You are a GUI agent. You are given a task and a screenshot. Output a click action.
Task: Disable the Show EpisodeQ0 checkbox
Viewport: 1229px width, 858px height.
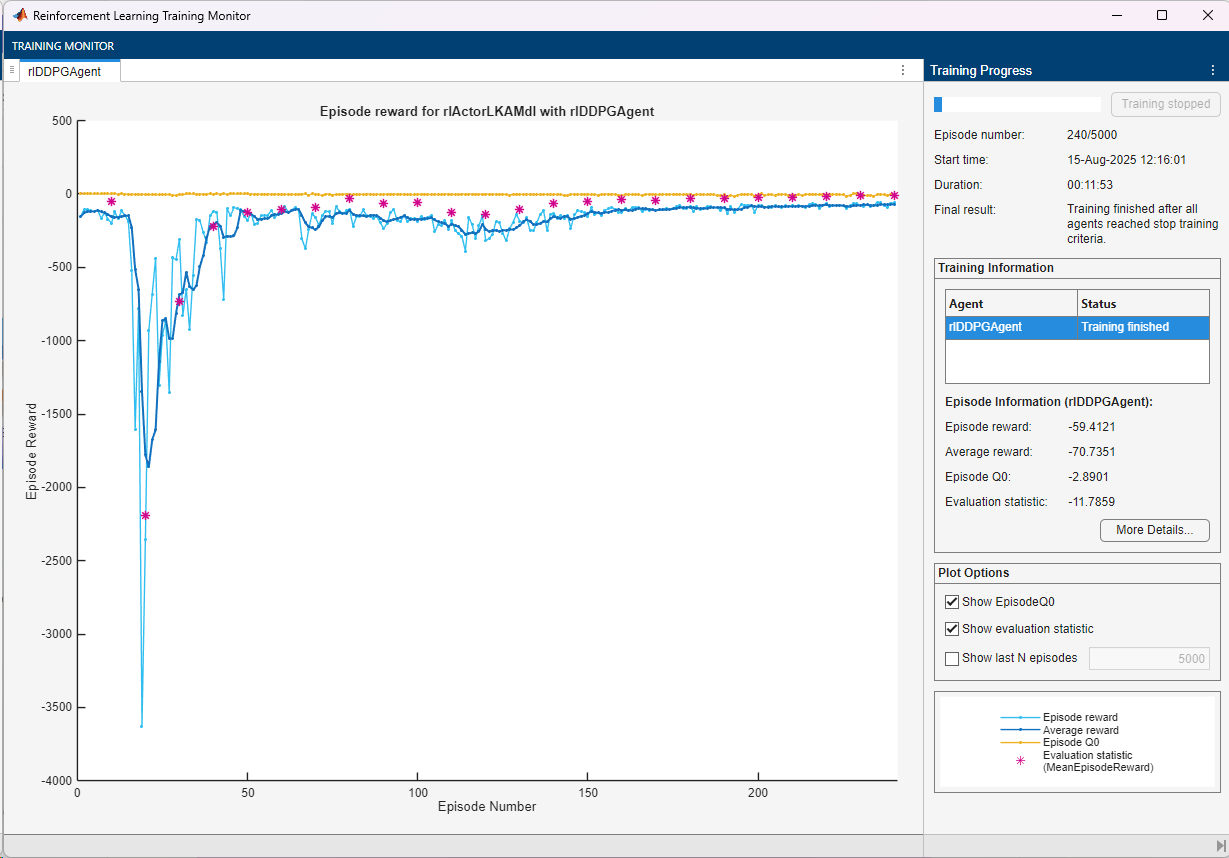click(x=952, y=602)
